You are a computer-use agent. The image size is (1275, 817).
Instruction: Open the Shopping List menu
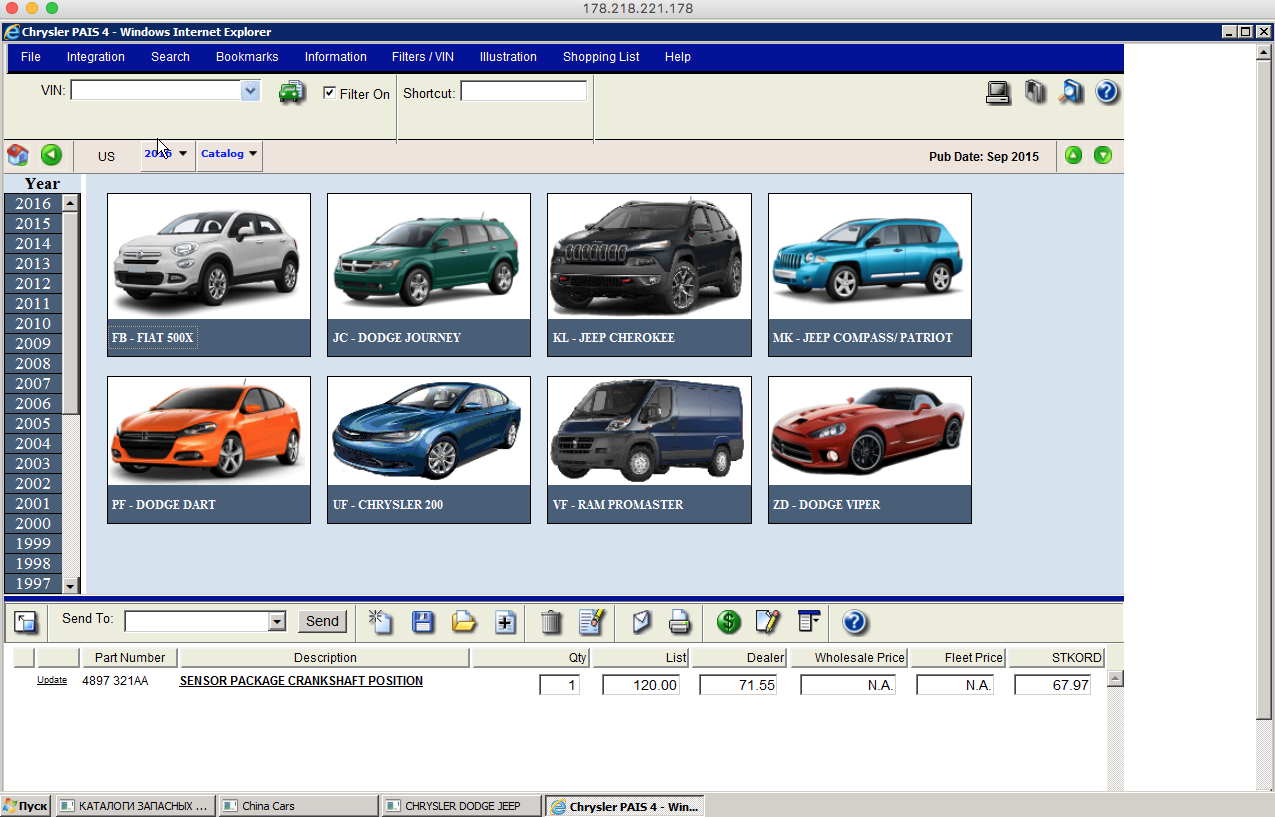601,57
